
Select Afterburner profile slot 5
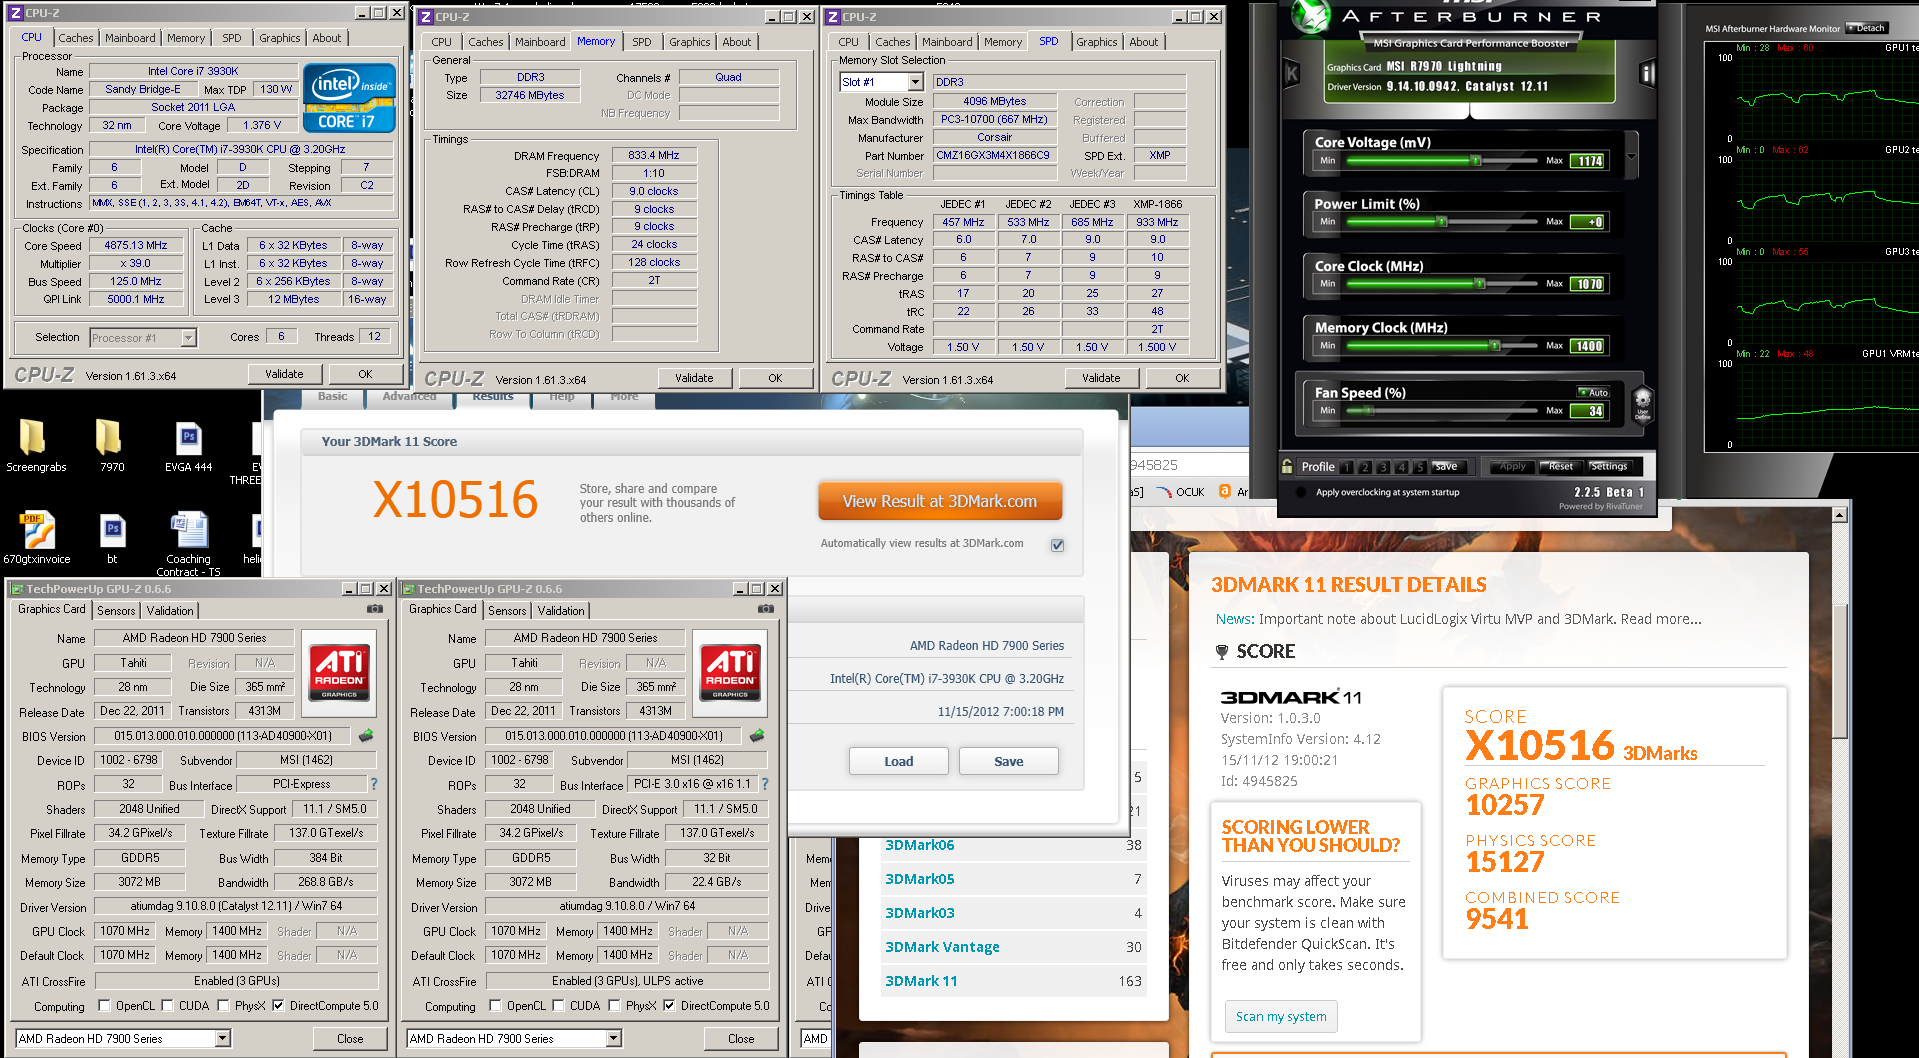coord(1419,467)
